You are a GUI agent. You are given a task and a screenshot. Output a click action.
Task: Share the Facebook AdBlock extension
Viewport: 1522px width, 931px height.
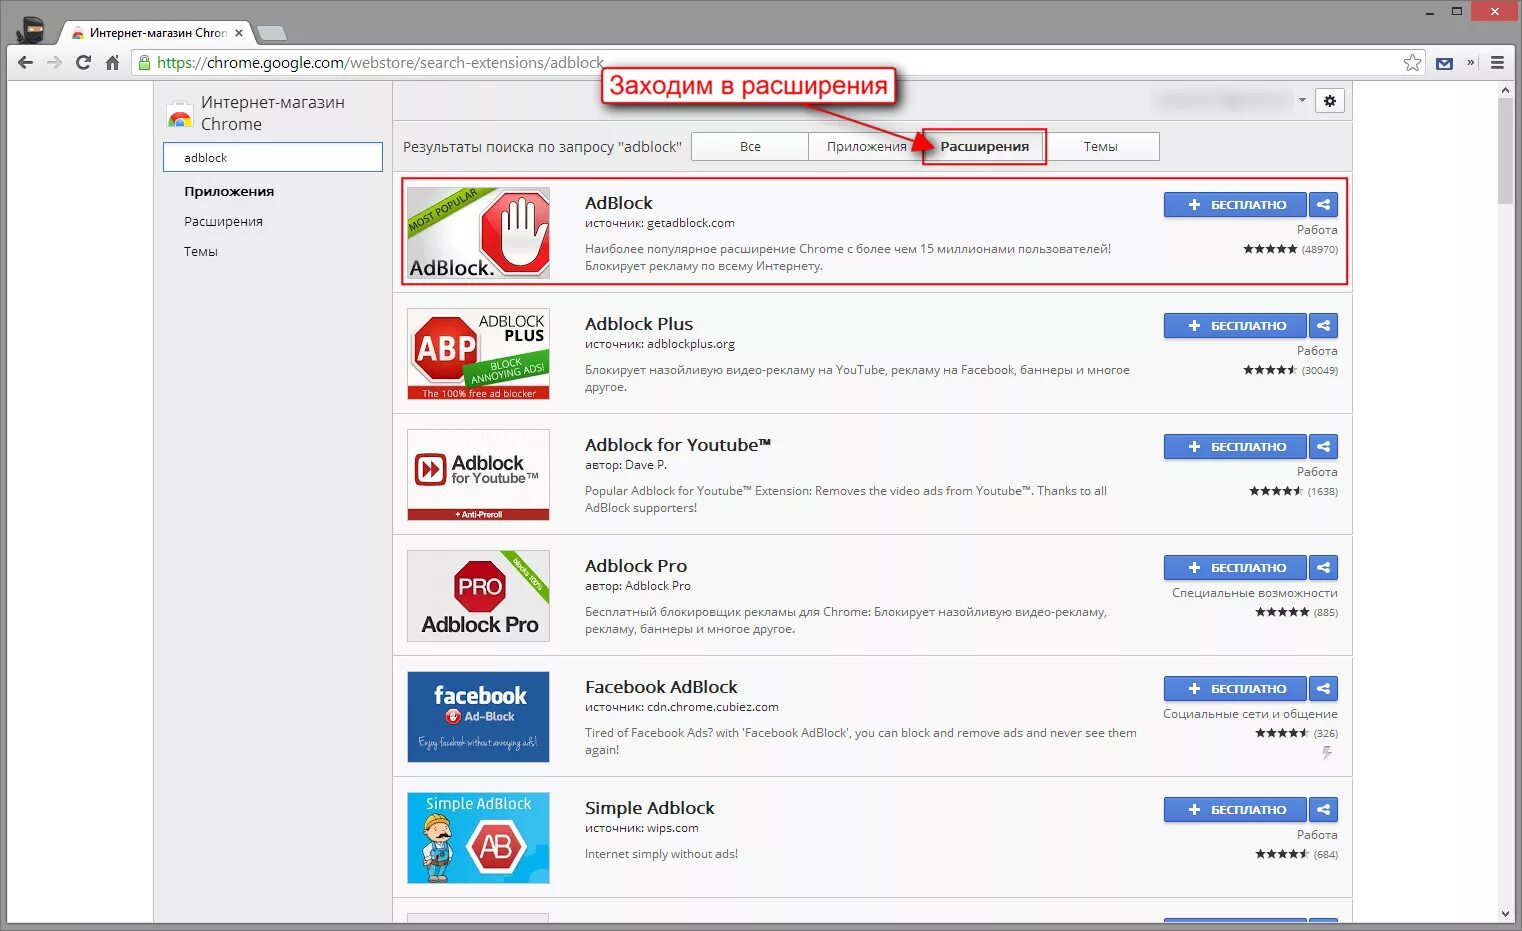[1323, 689]
